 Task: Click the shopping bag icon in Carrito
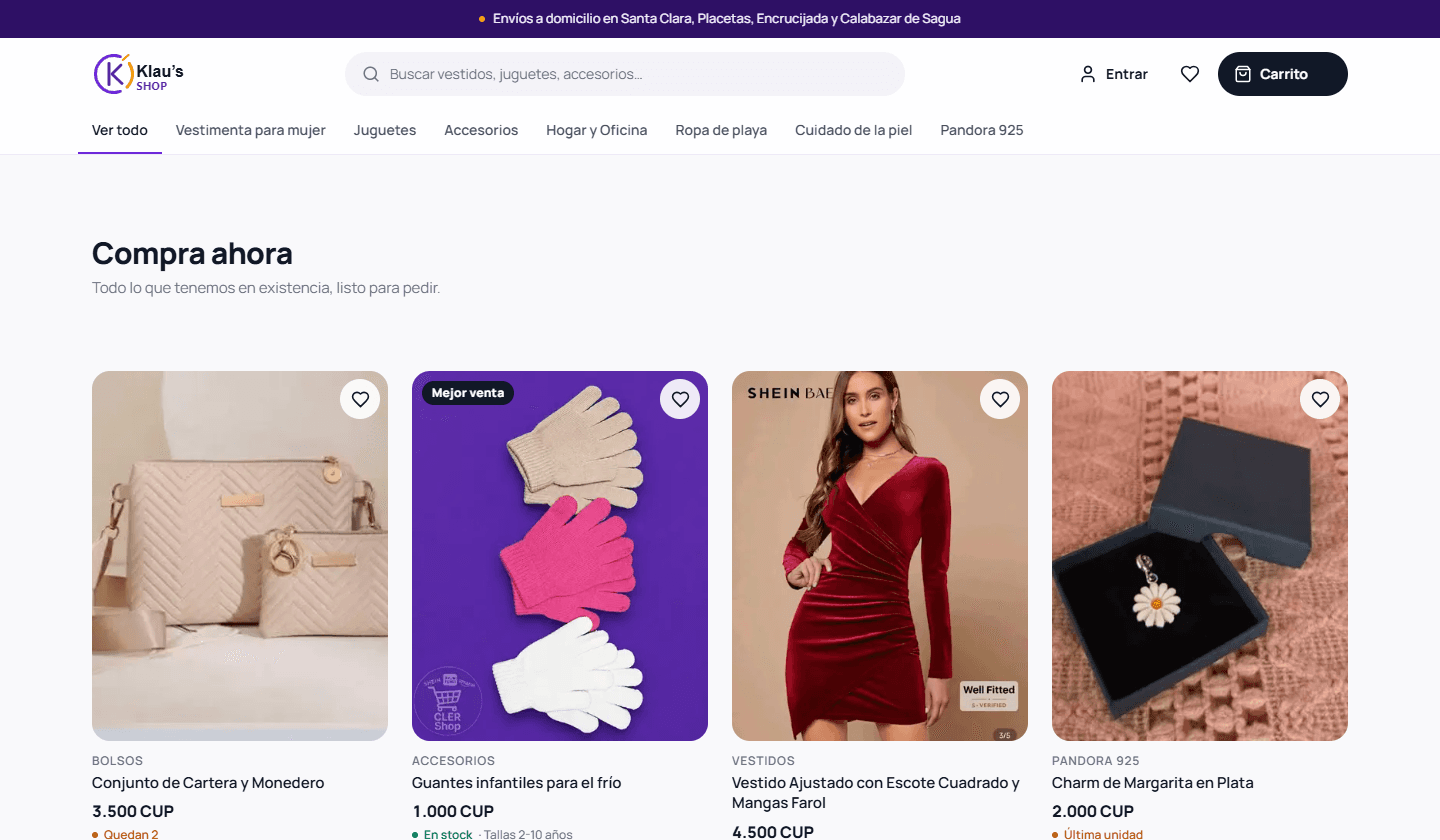point(1243,74)
